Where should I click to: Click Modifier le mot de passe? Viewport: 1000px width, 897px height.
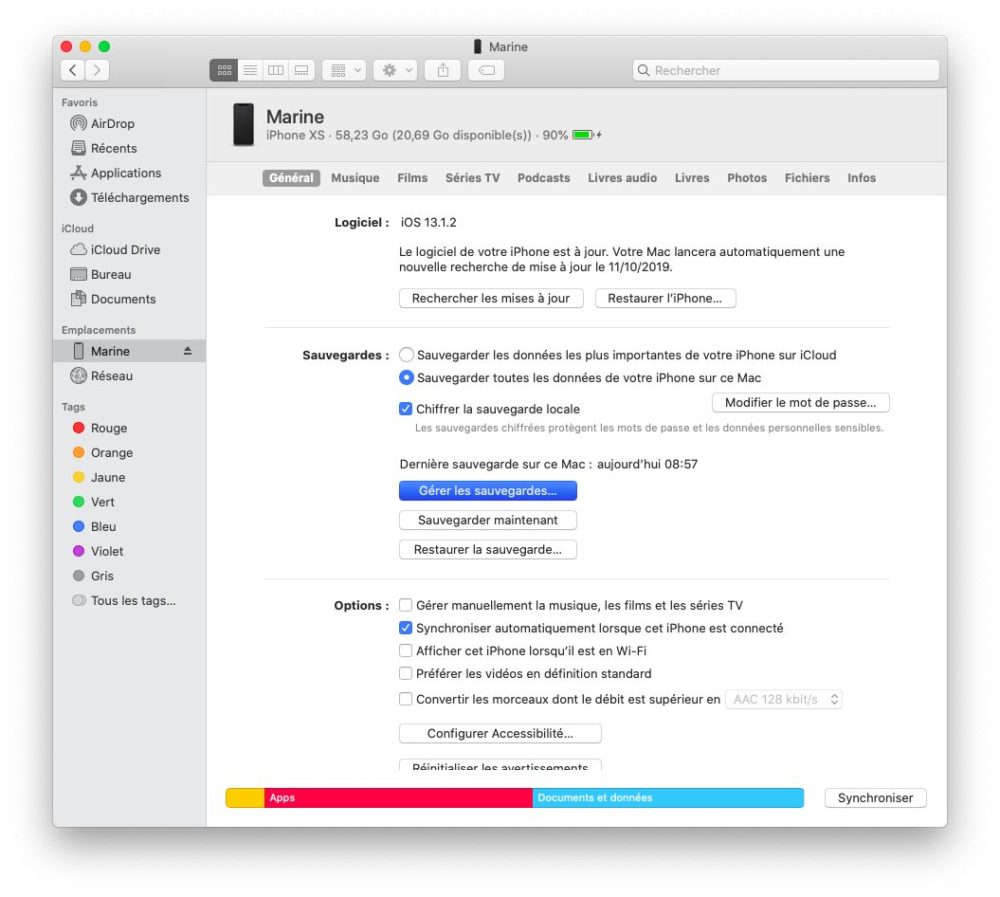coord(800,403)
